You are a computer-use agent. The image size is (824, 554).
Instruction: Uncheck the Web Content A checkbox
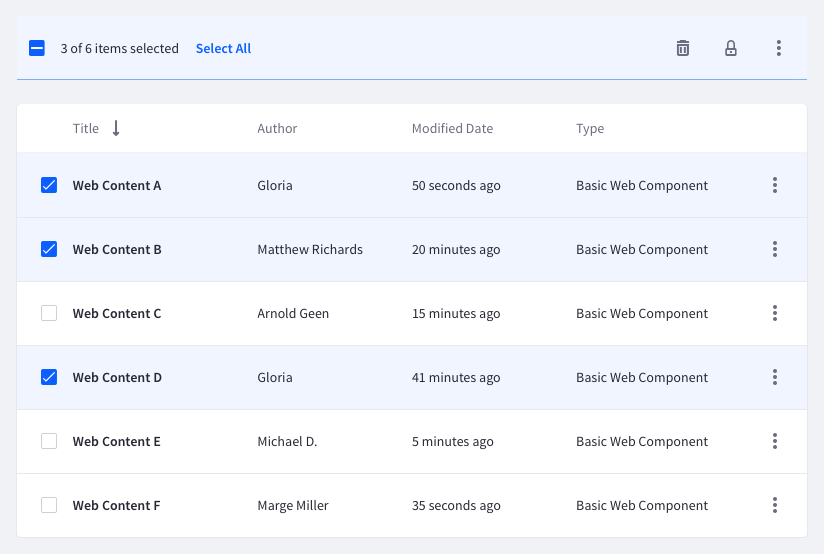(49, 185)
